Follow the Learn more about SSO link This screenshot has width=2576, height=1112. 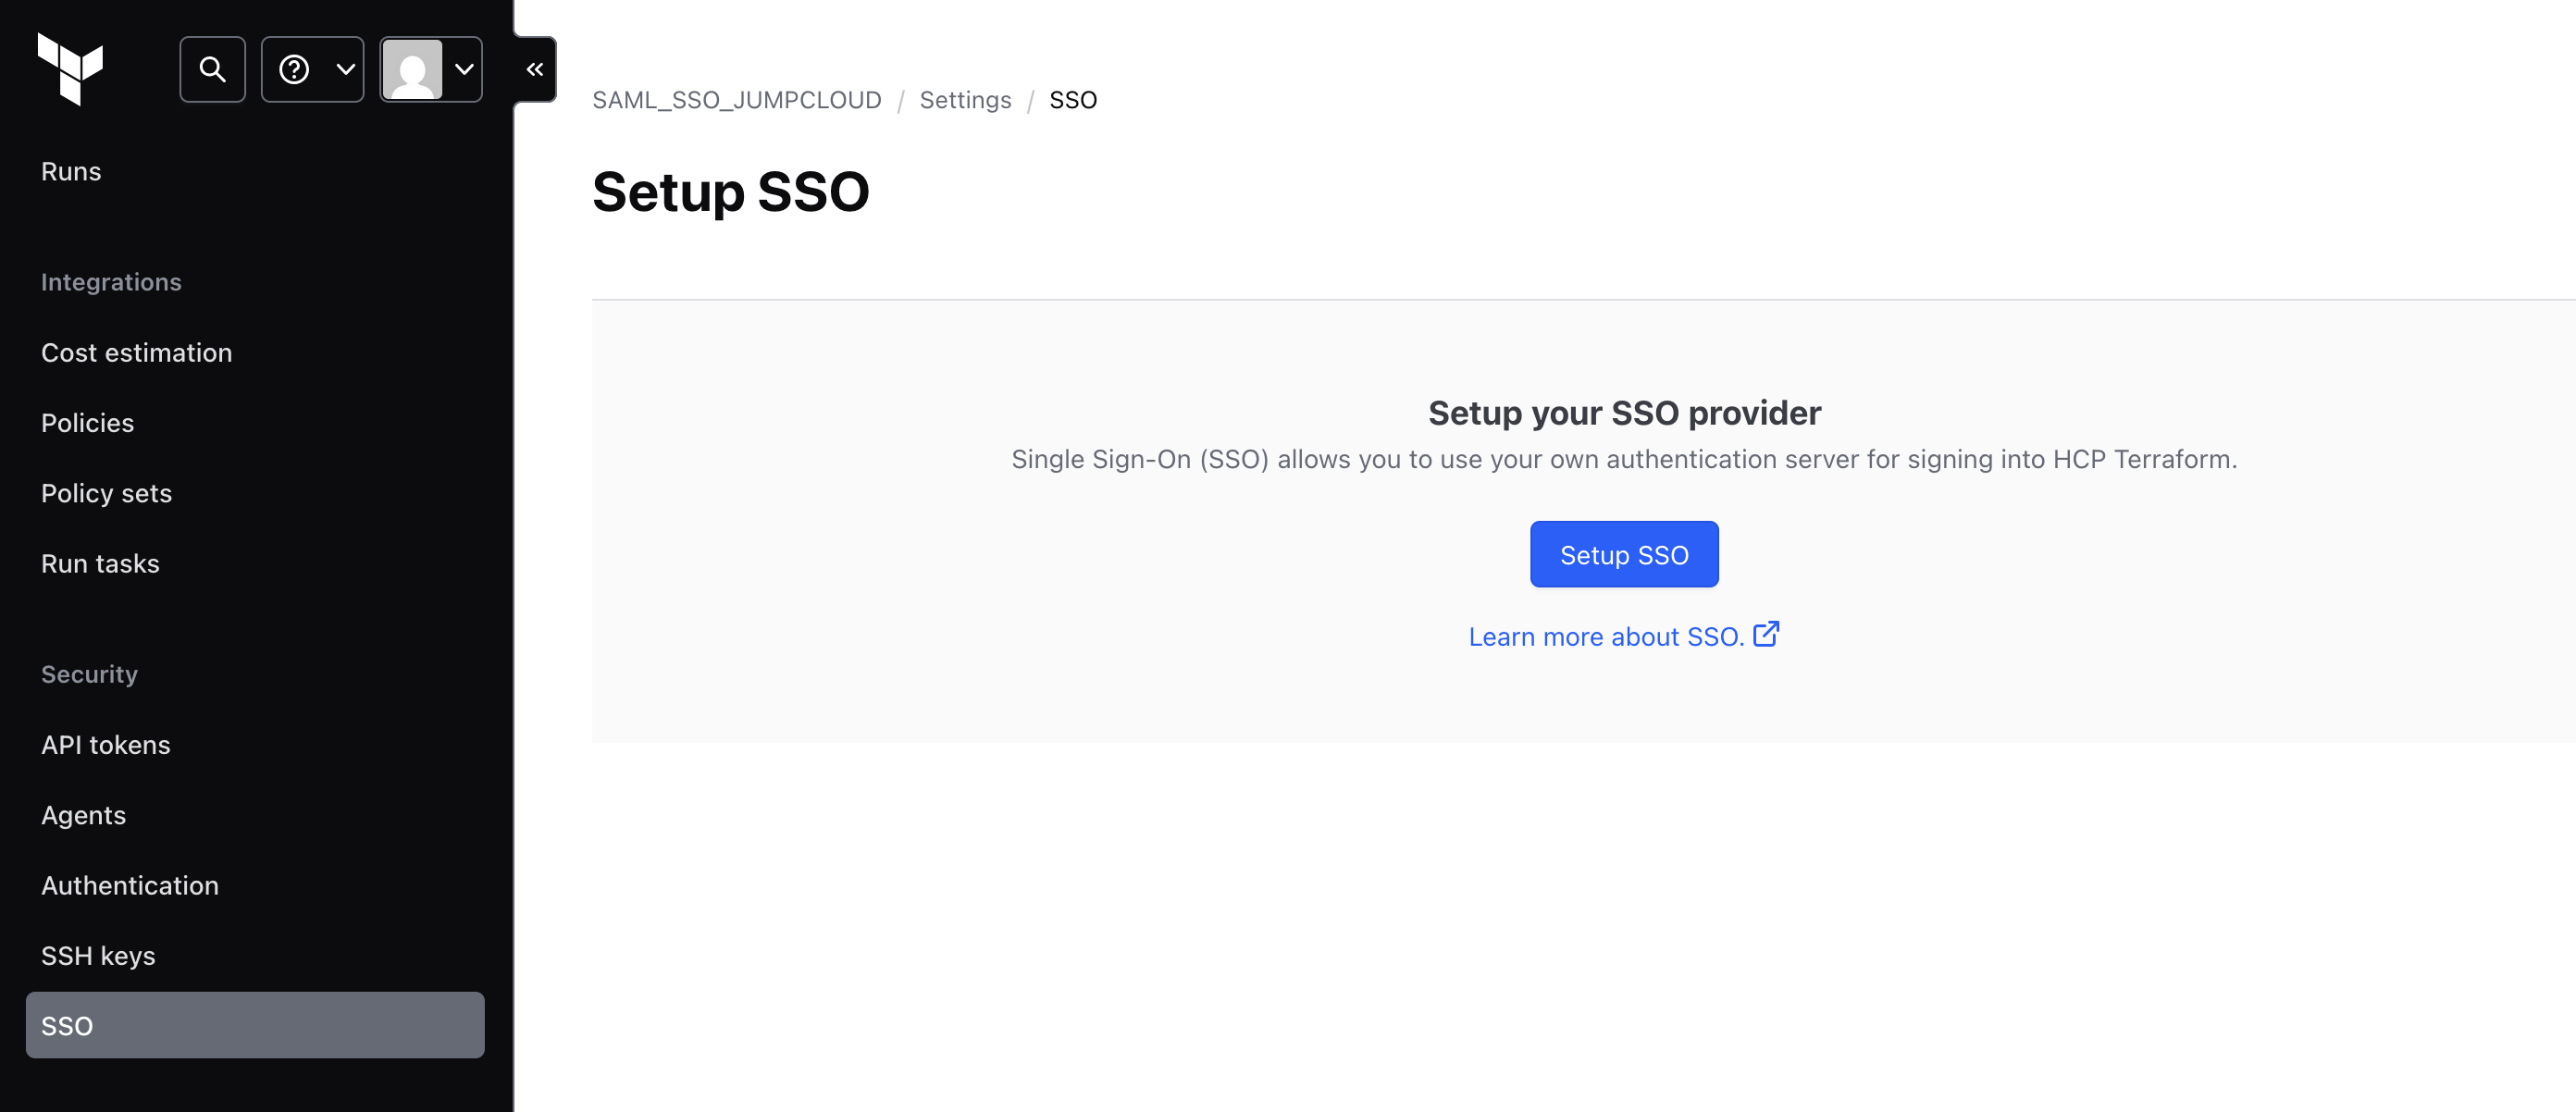[x=1605, y=636]
